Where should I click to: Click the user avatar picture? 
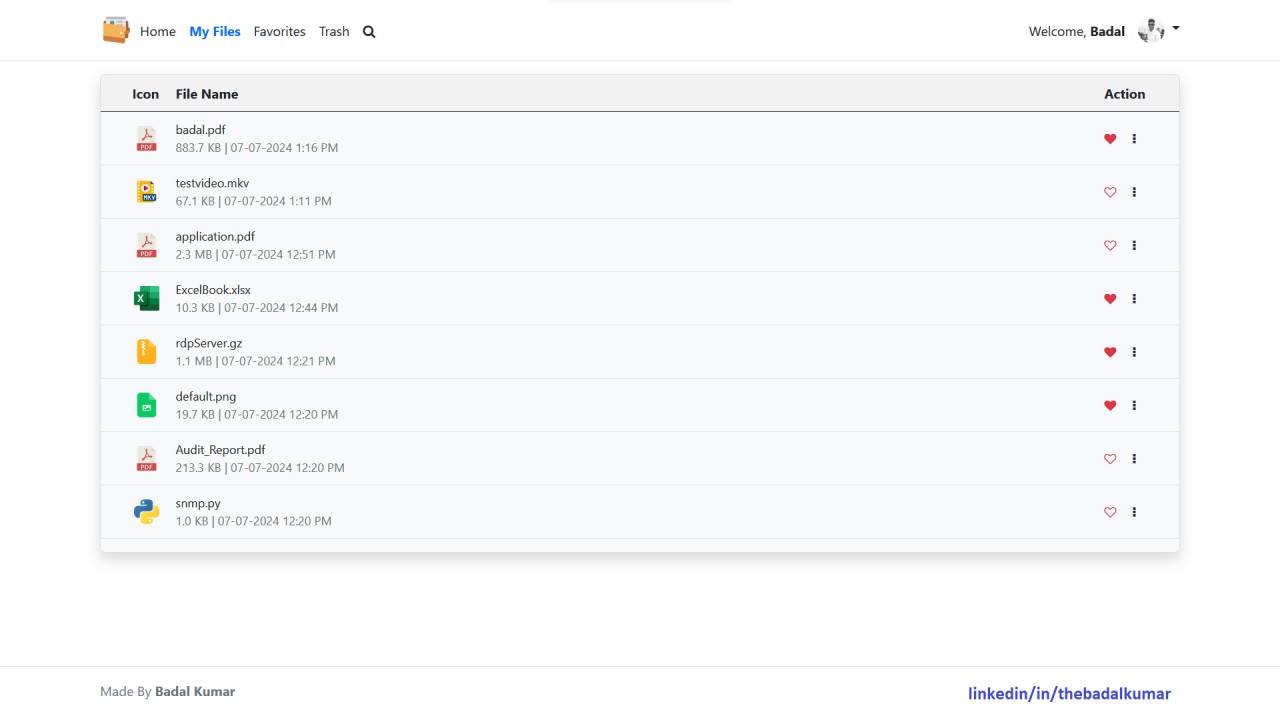(1151, 31)
